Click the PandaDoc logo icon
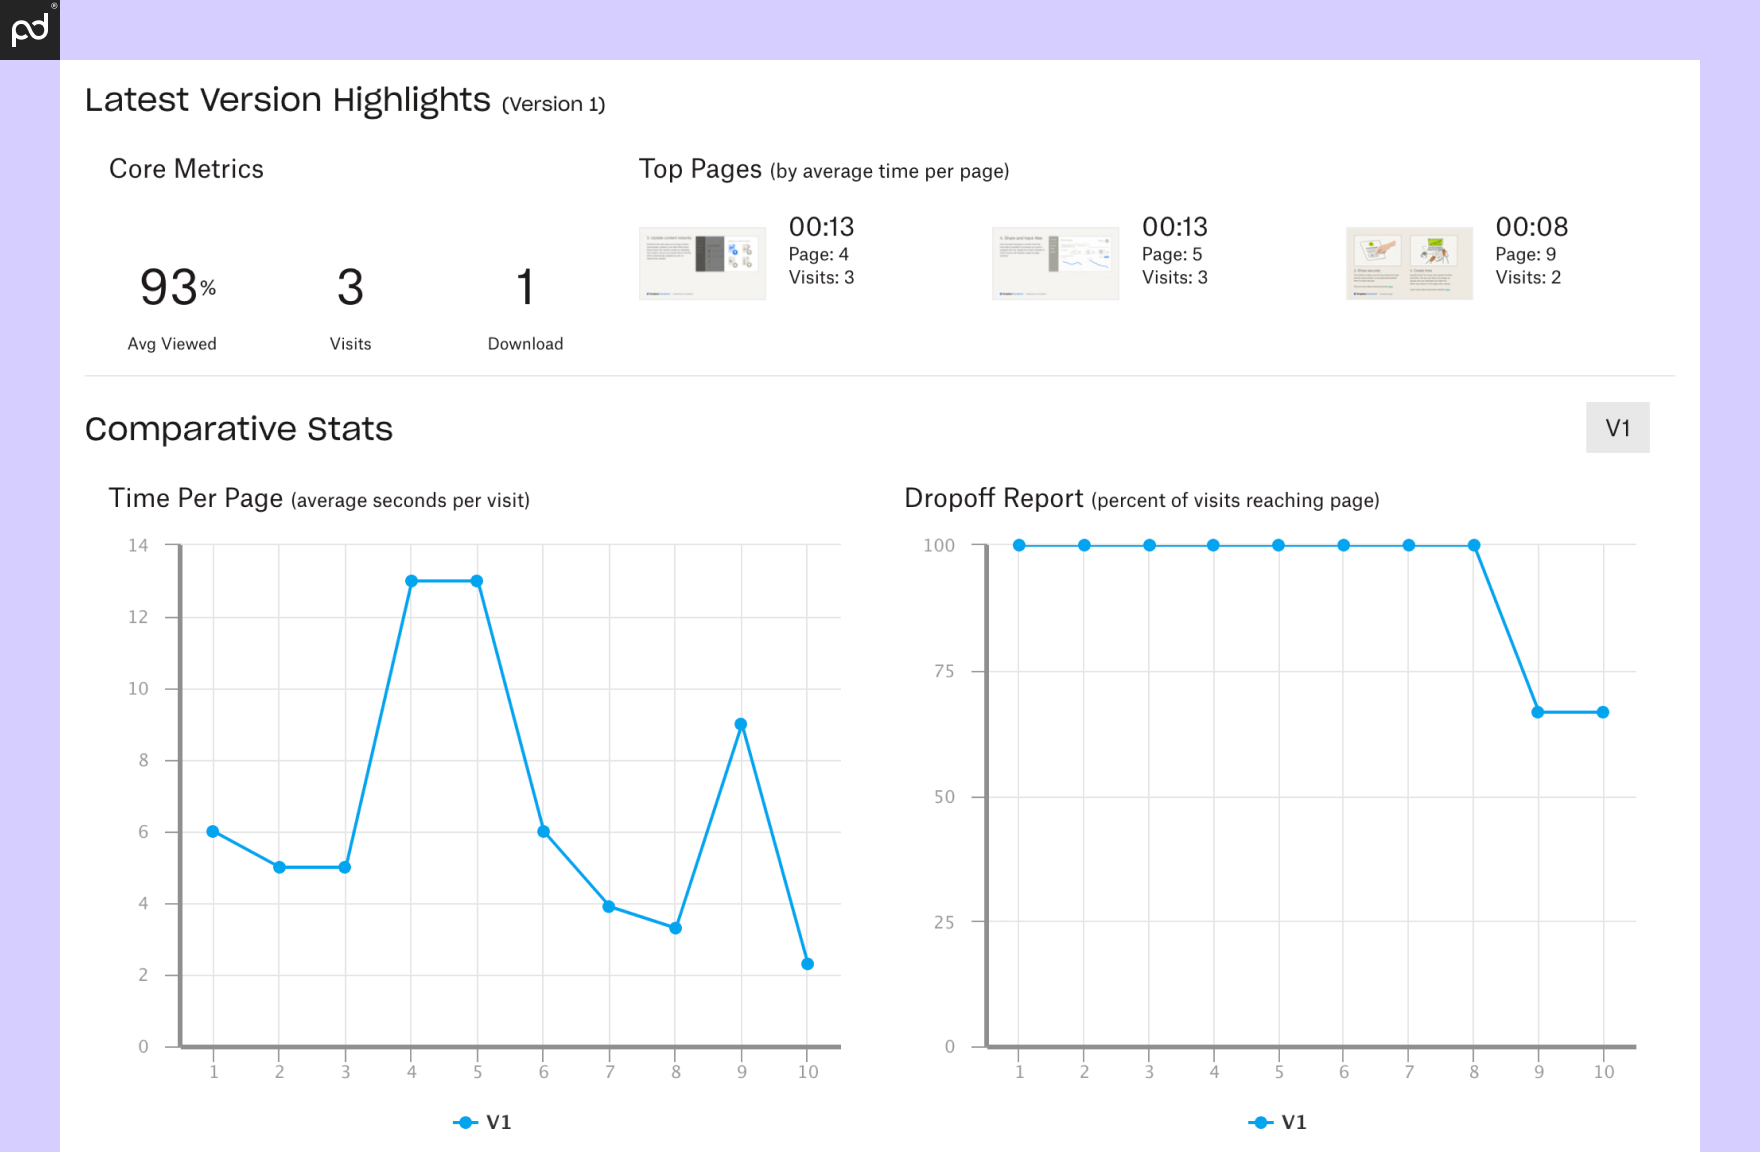The width and height of the screenshot is (1760, 1152). 29,29
